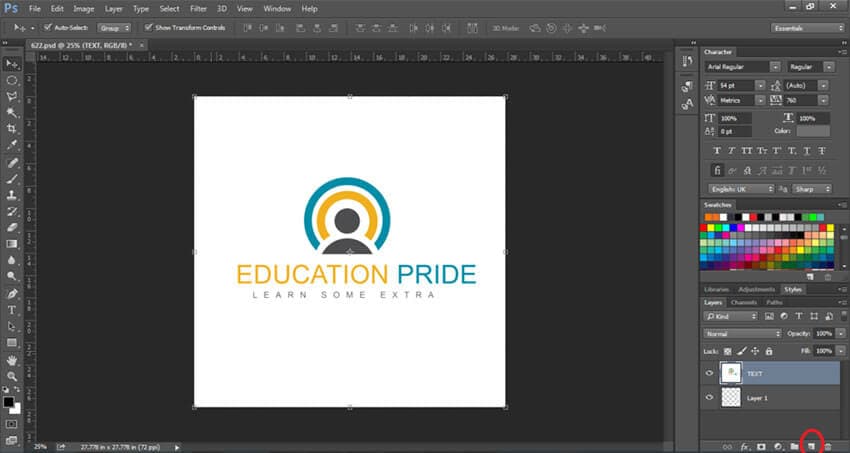Select the Clone Stamp tool
Screen dimensions: 850x453
coord(11,195)
